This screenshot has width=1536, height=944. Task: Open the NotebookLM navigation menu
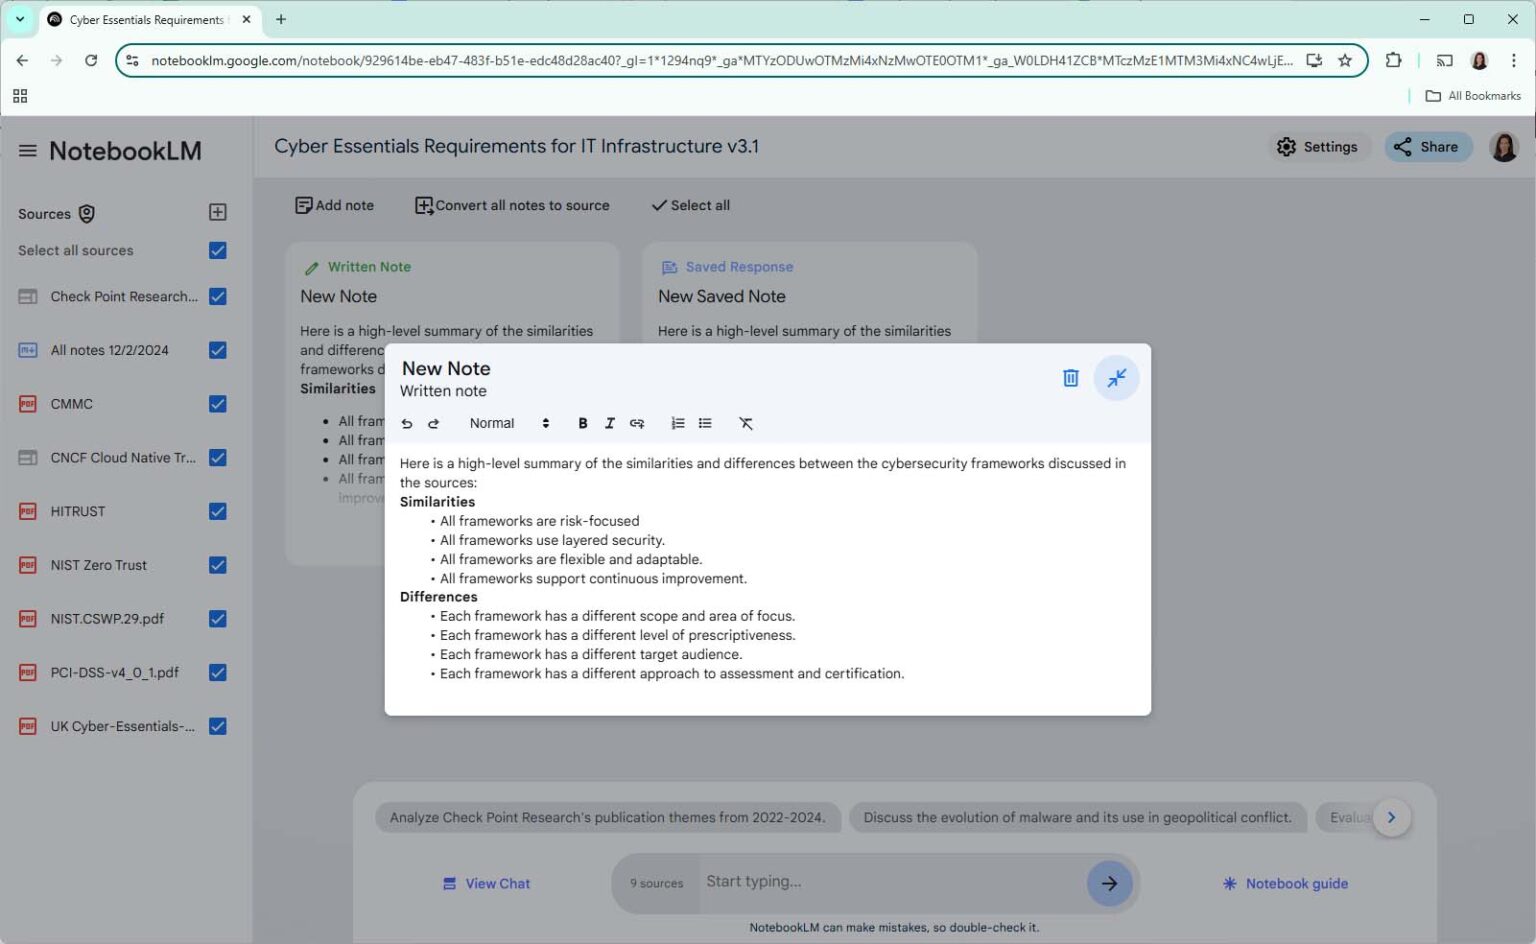[x=27, y=149]
